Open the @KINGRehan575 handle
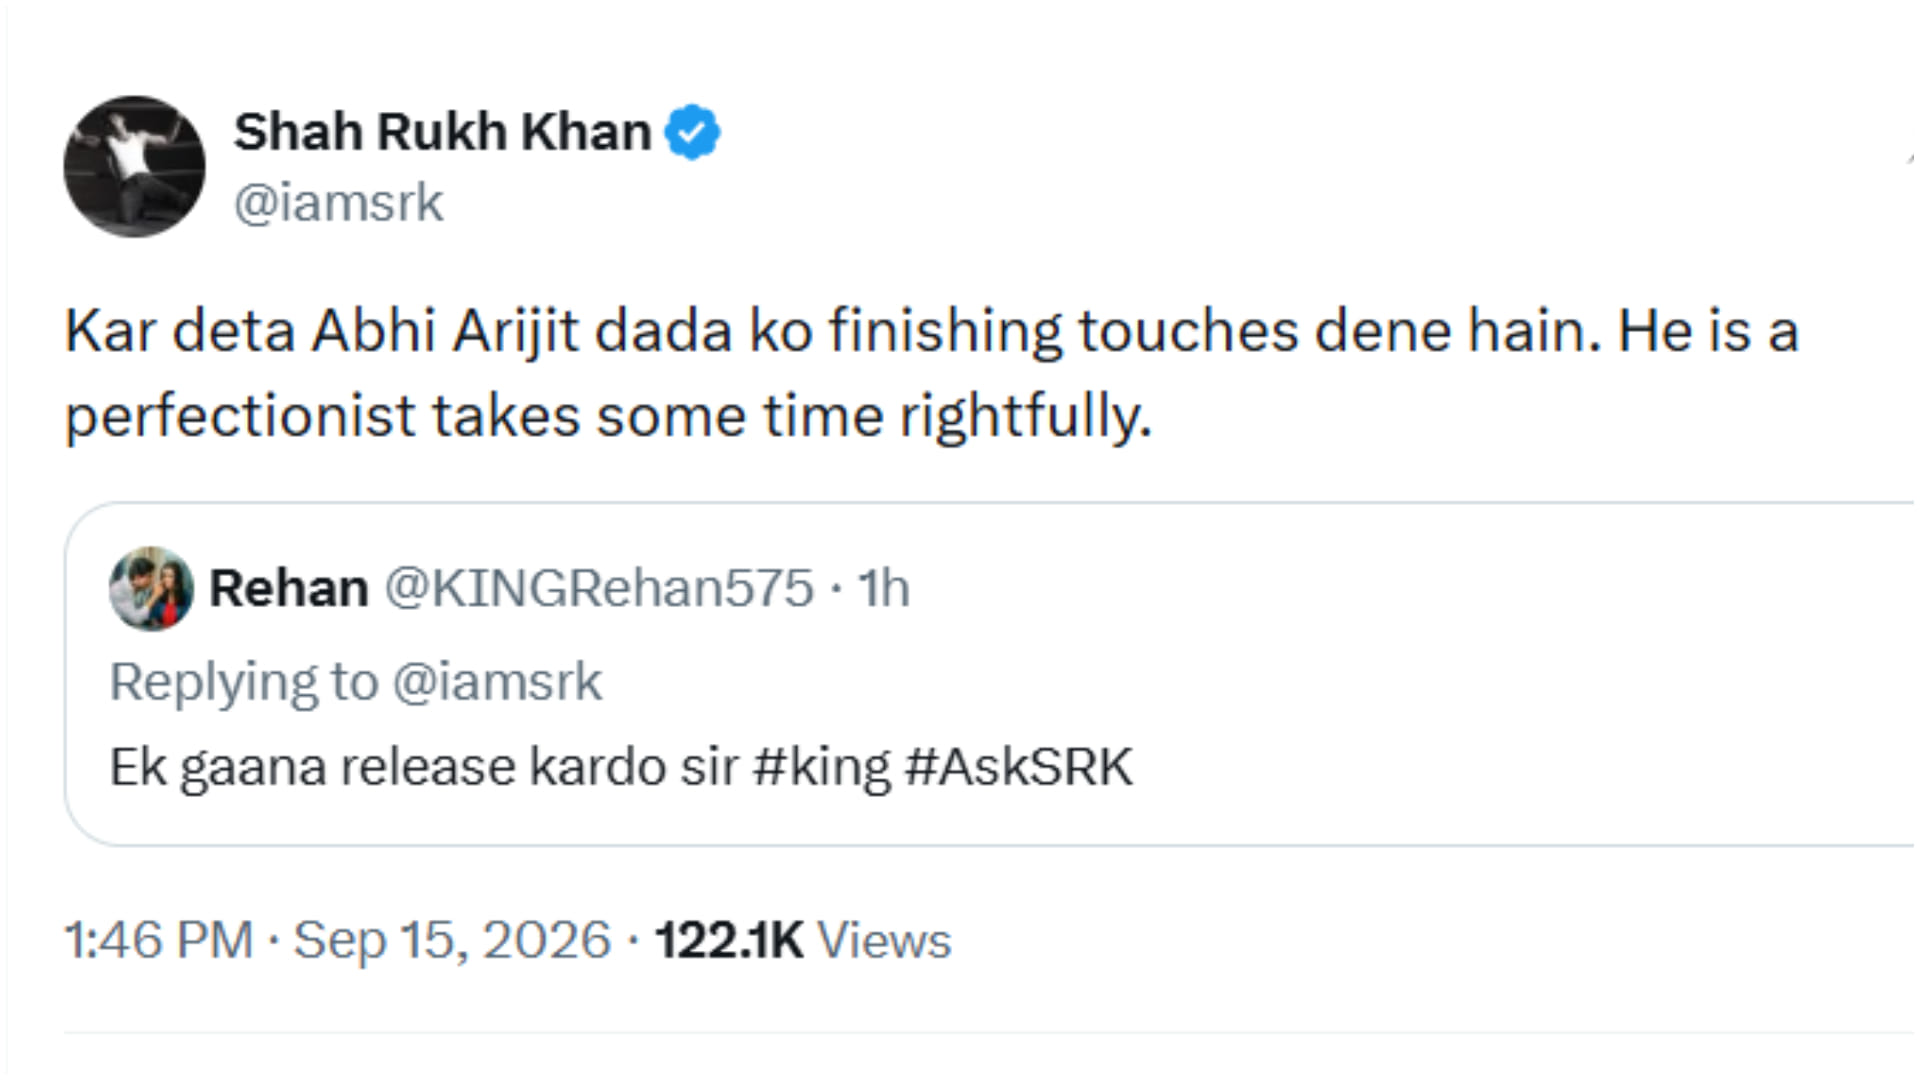Screen dimensions: 1920x1080 coord(599,588)
